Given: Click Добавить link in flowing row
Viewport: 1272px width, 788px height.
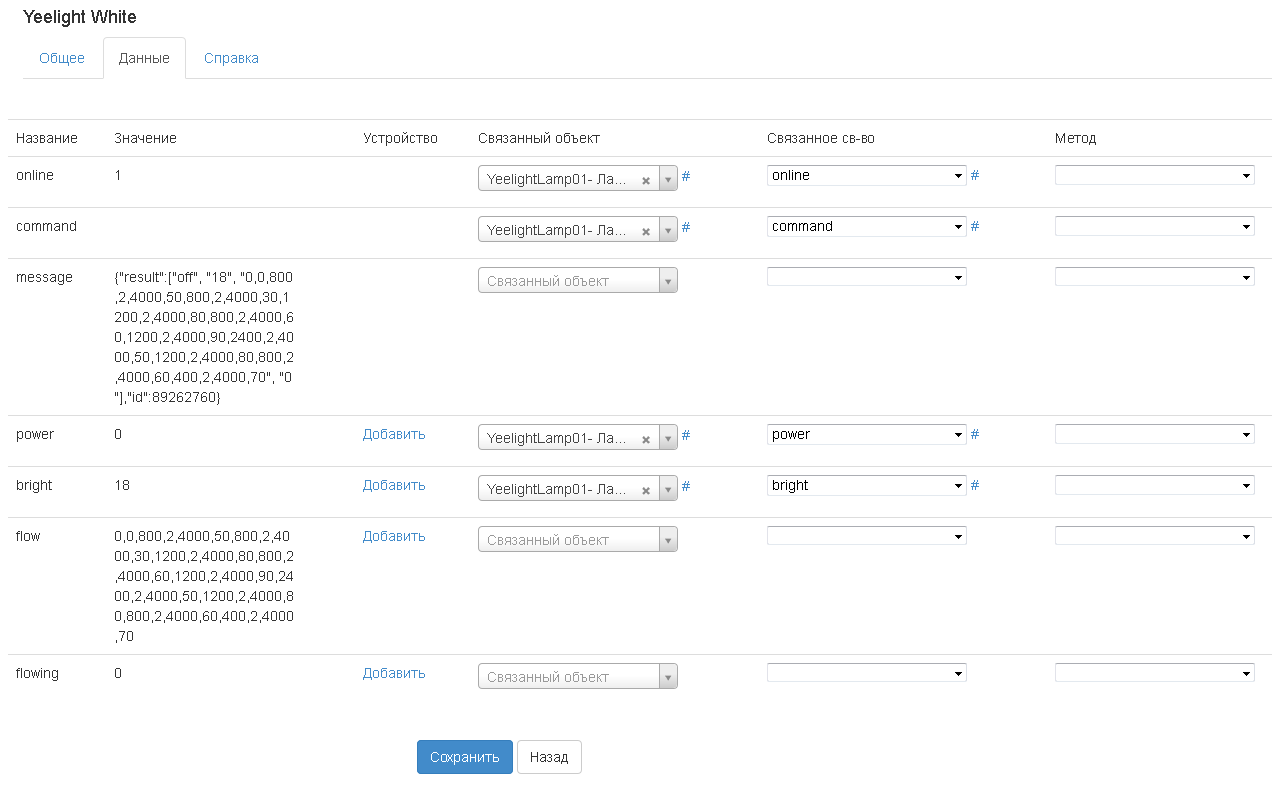Looking at the screenshot, I should (x=394, y=673).
